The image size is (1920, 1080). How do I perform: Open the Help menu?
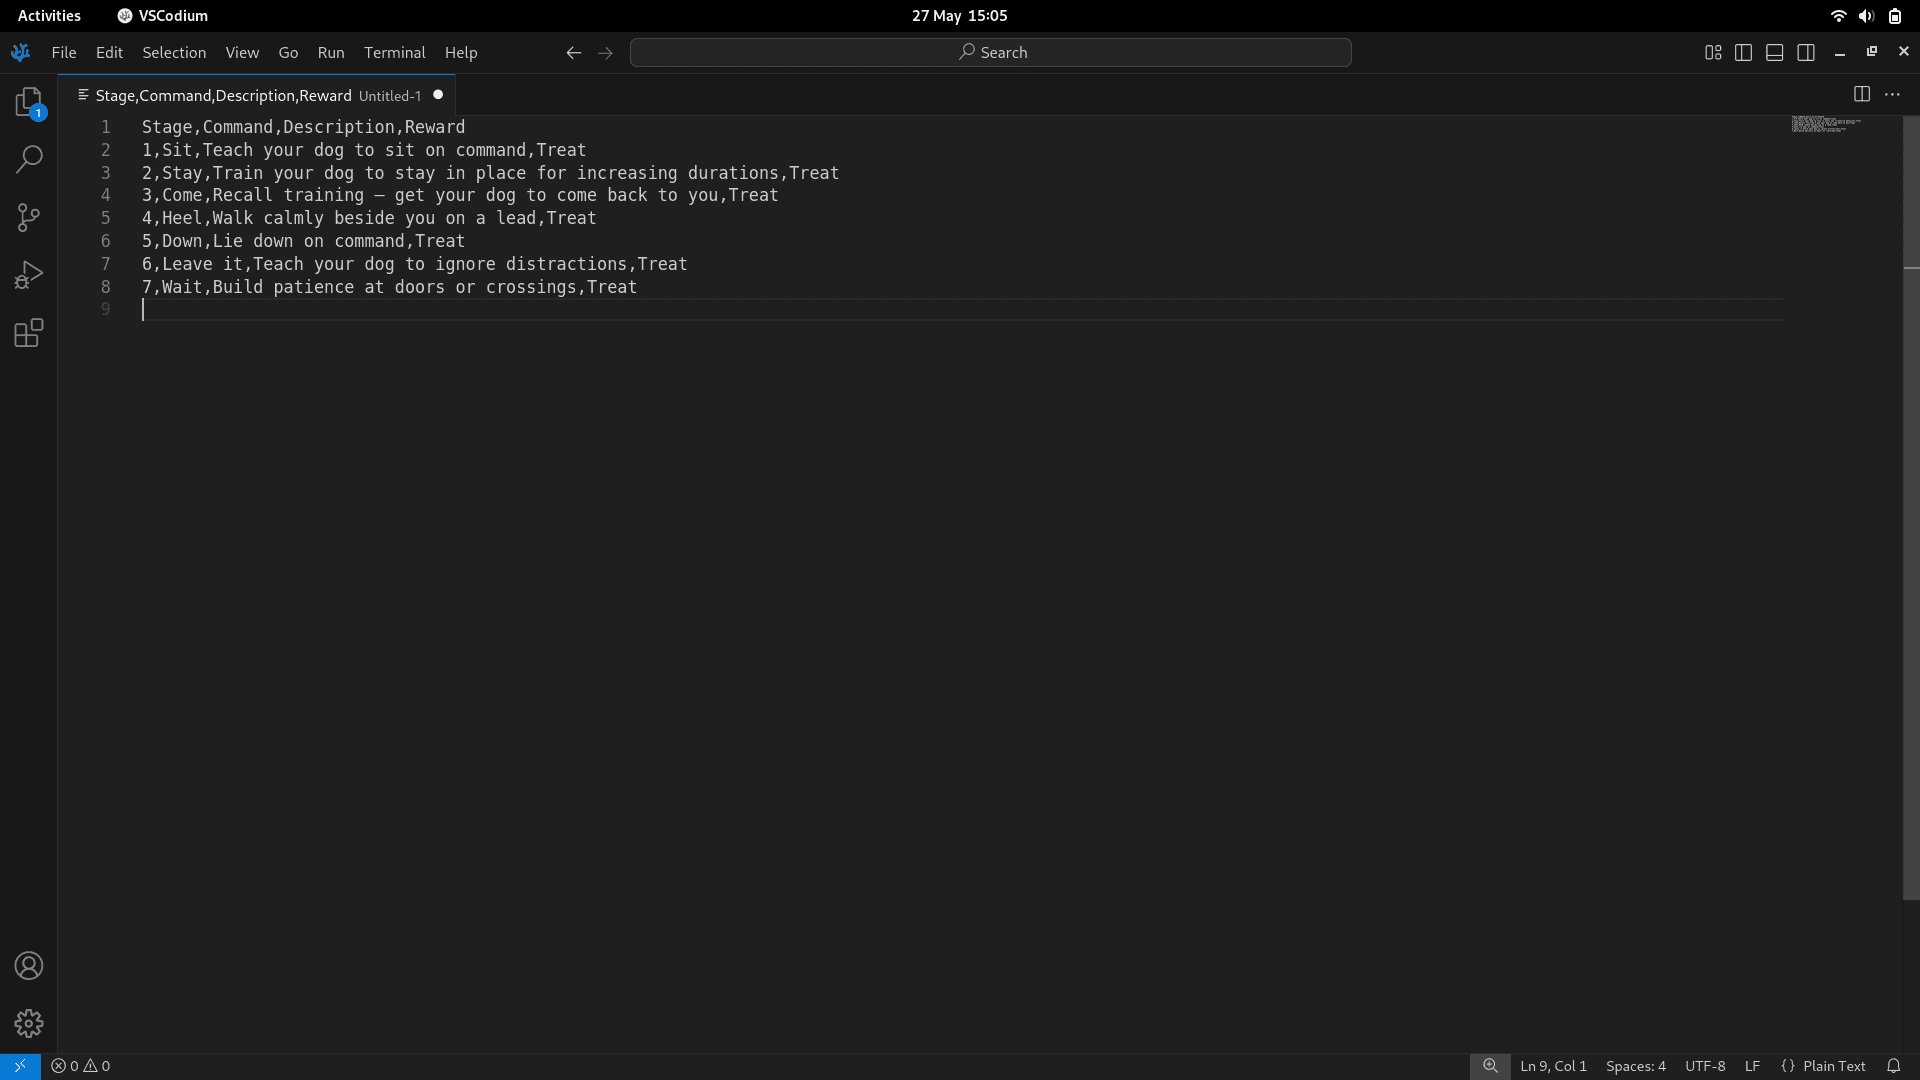click(x=461, y=52)
